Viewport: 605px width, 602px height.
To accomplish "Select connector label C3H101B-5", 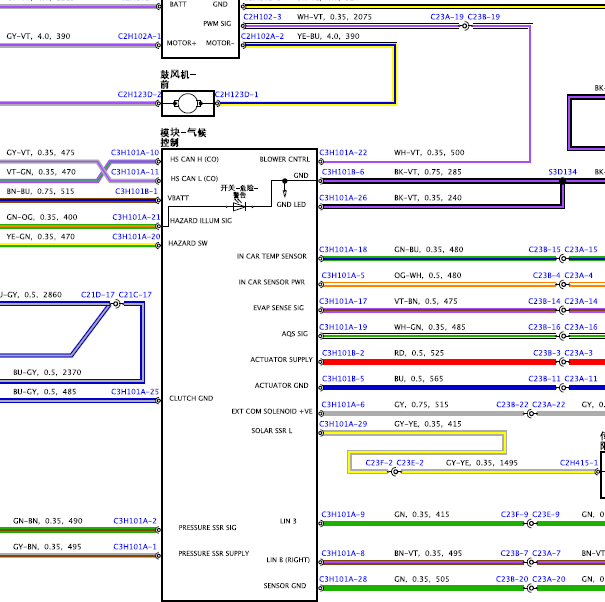I will coord(343,379).
